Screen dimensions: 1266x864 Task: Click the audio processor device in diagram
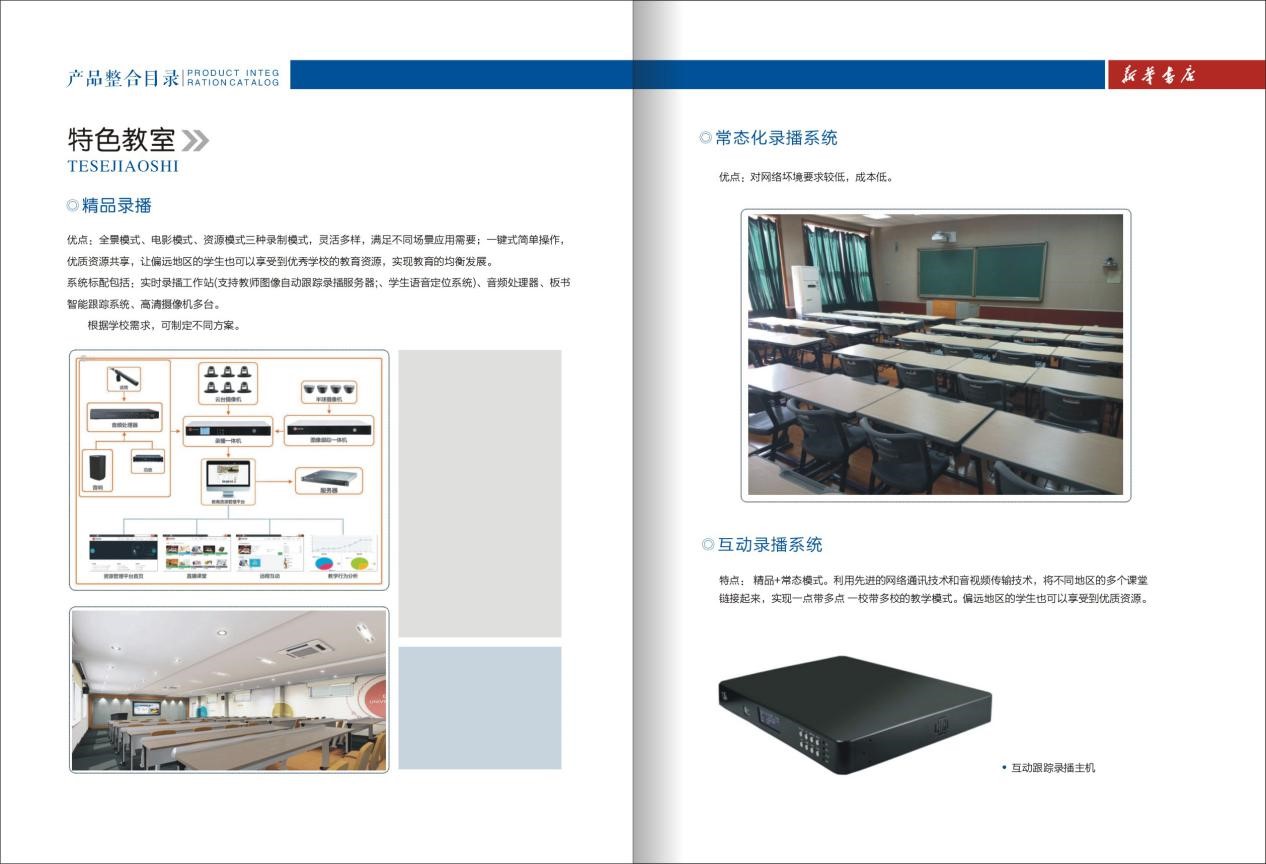click(125, 414)
